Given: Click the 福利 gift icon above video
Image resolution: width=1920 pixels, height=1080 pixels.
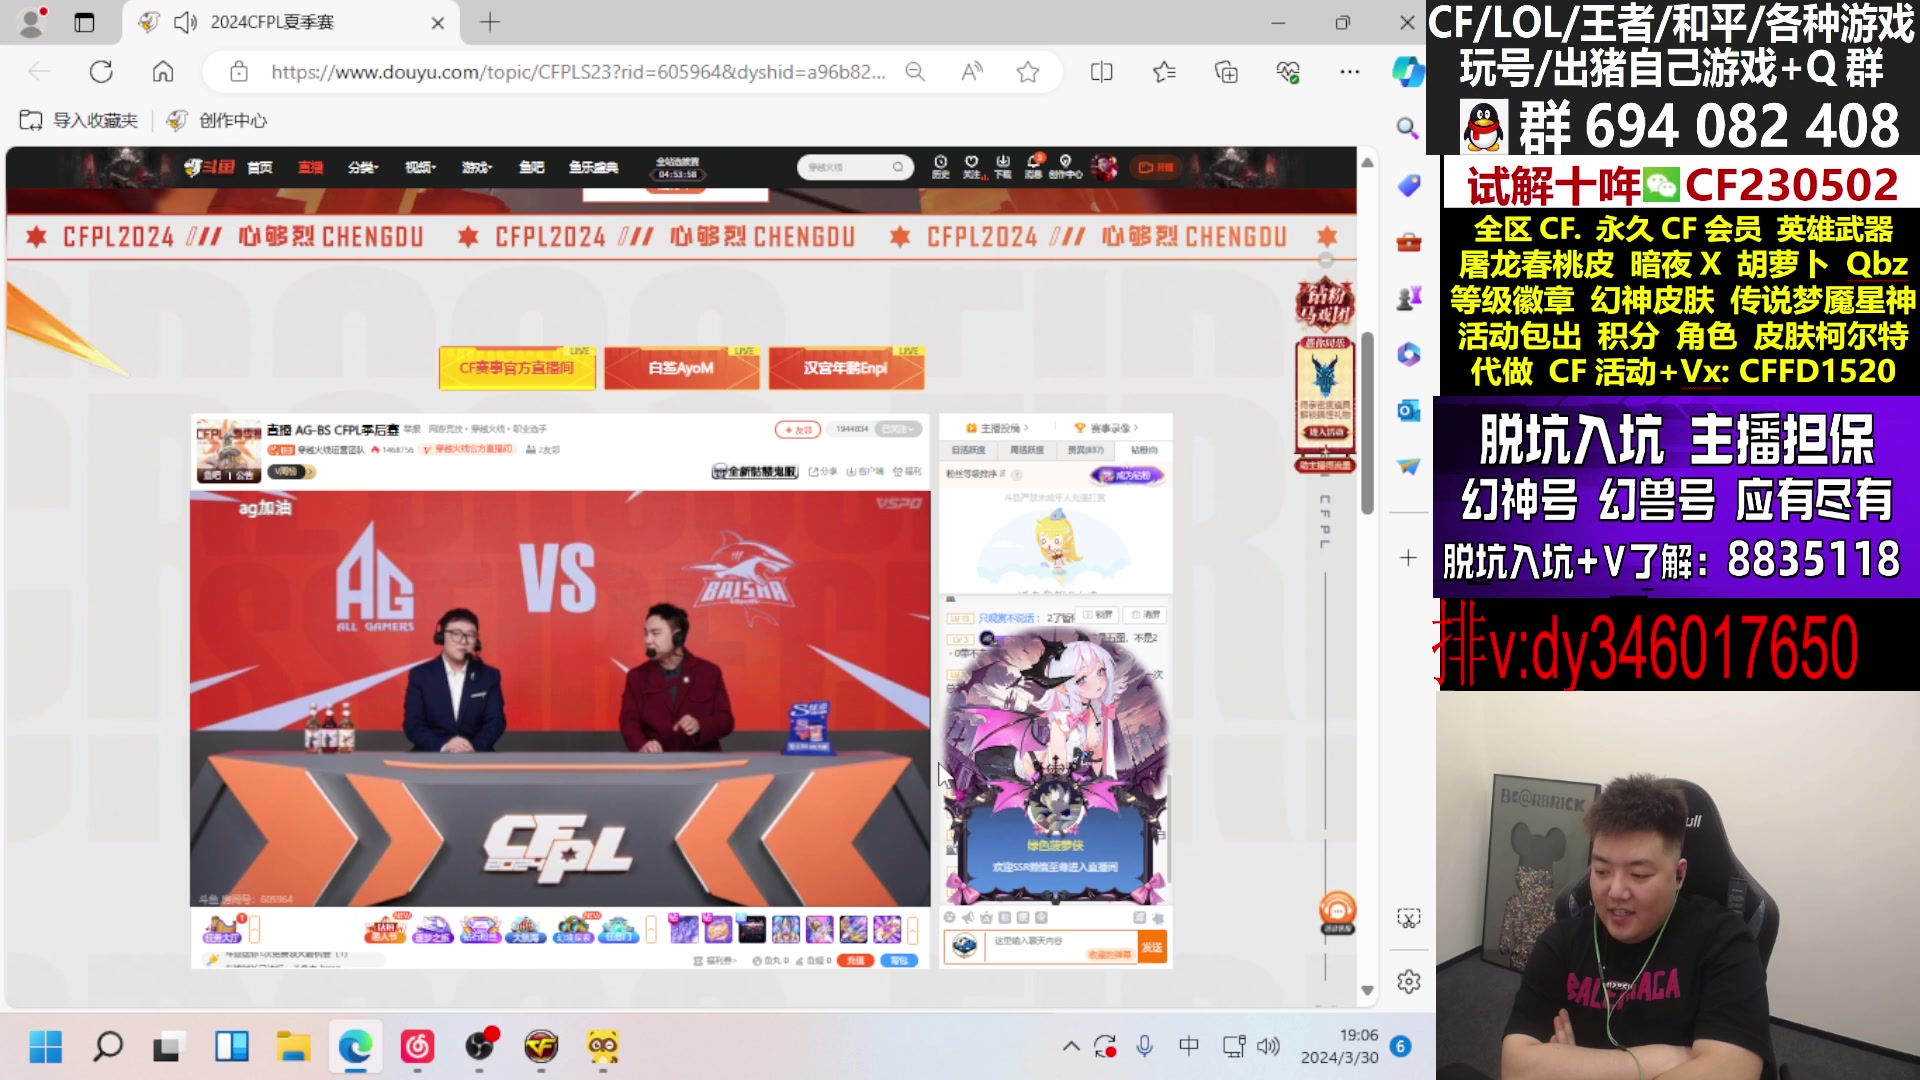Looking at the screenshot, I should click(907, 471).
